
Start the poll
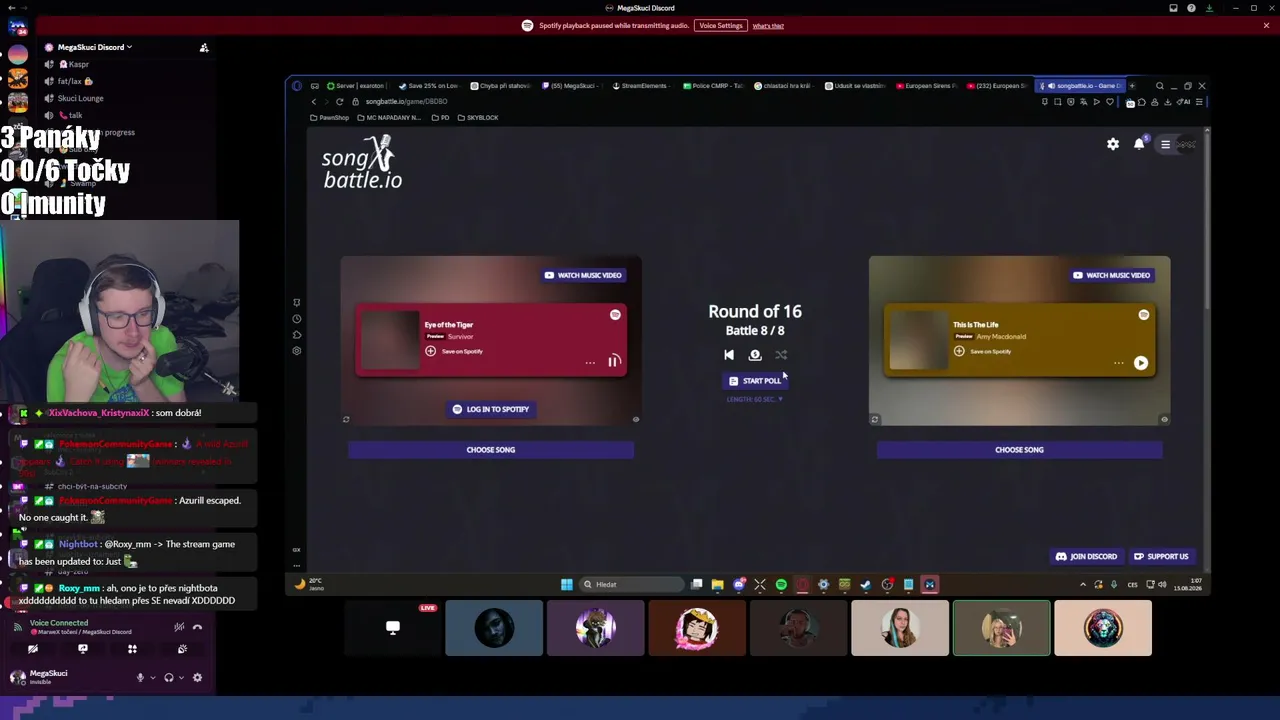(x=755, y=381)
